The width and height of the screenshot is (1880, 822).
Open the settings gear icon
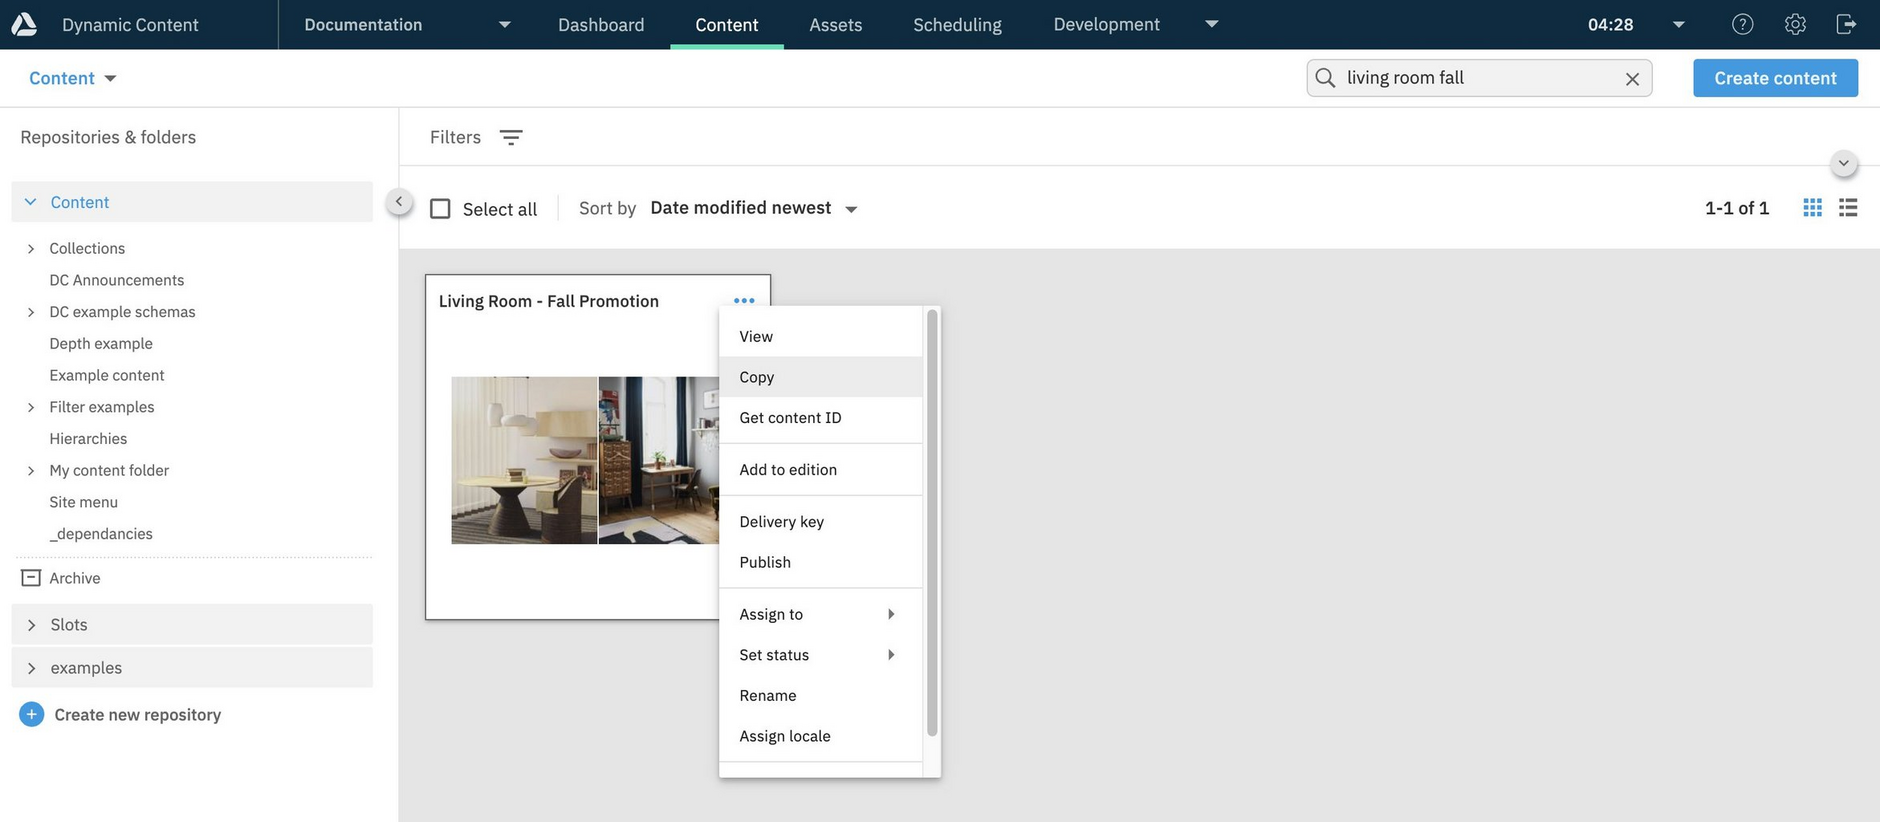tap(1795, 24)
